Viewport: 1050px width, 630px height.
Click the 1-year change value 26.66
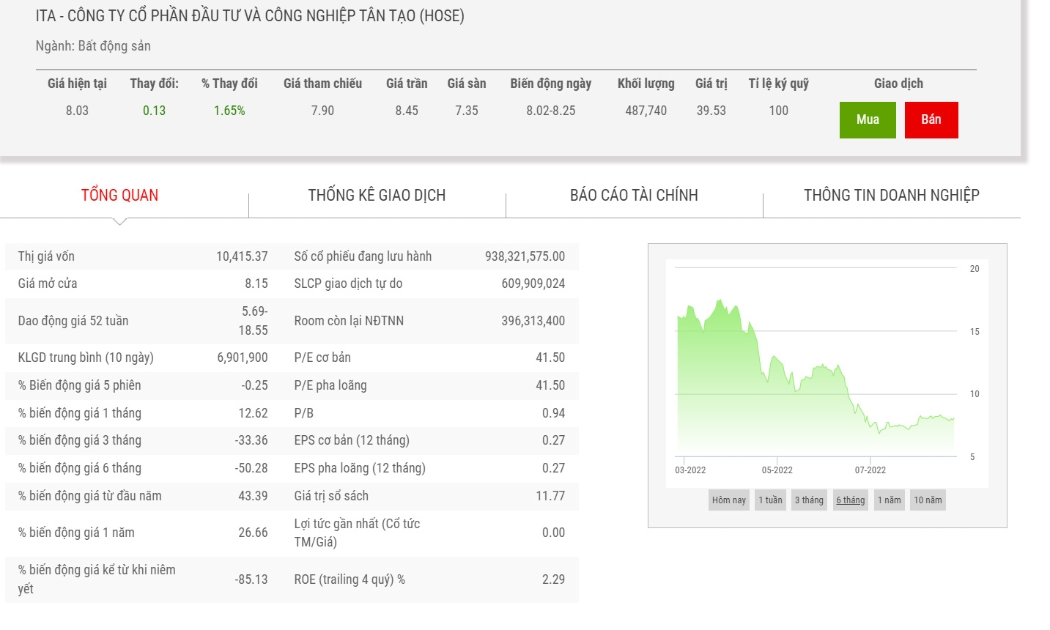(x=253, y=533)
